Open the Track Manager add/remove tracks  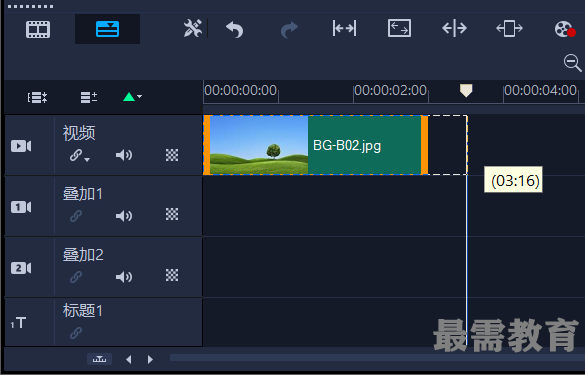tap(89, 97)
